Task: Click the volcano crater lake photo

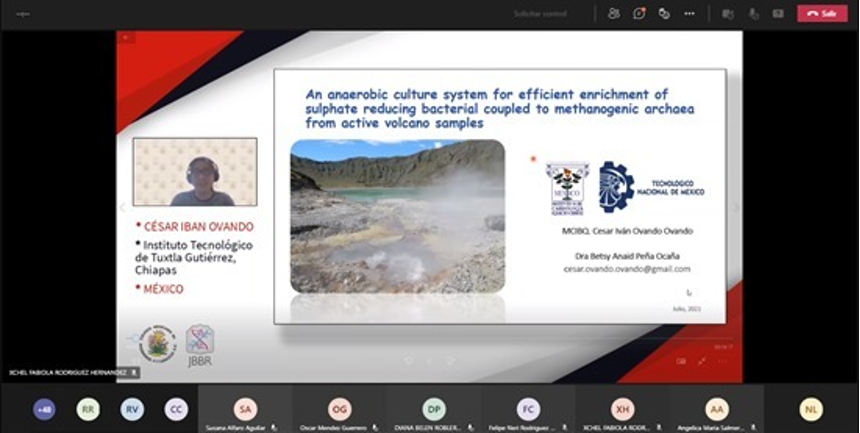Action: (398, 216)
